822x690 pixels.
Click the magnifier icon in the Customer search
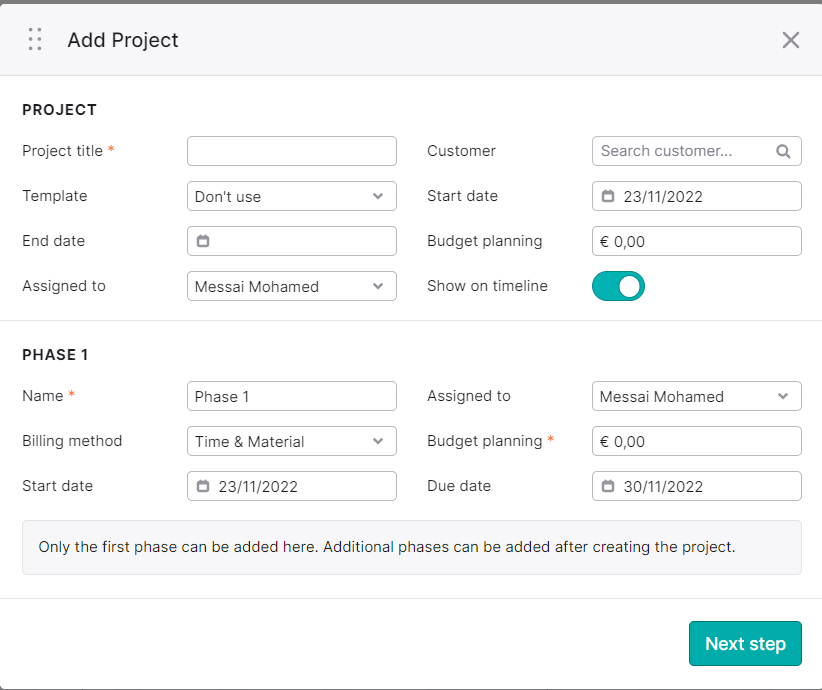pyautogui.click(x=783, y=152)
